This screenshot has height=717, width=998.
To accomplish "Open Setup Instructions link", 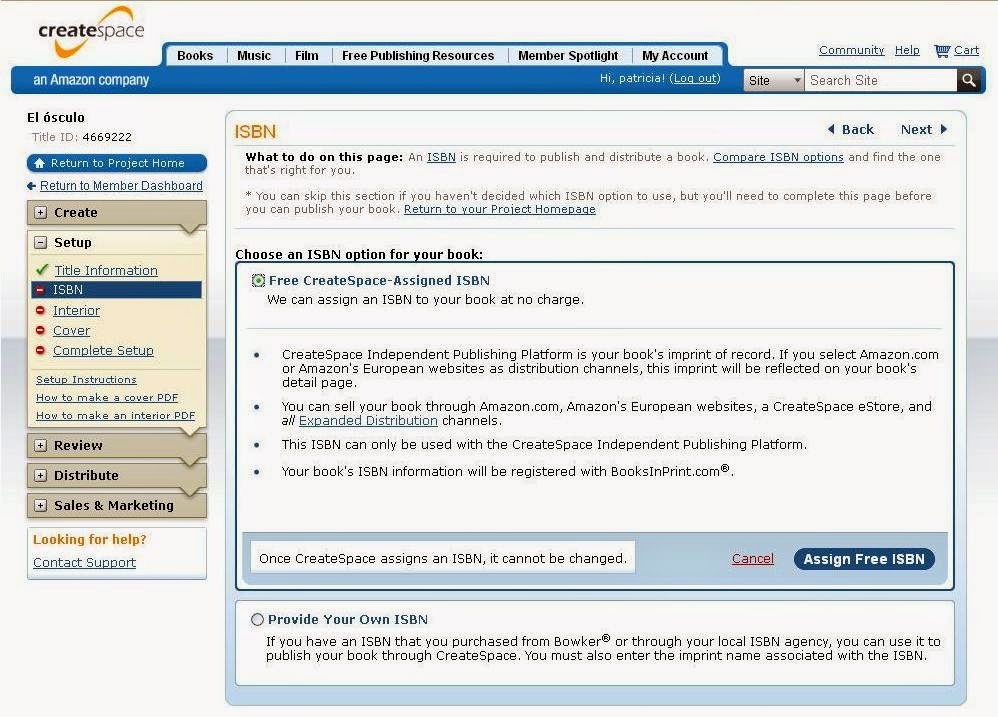I will (86, 379).
